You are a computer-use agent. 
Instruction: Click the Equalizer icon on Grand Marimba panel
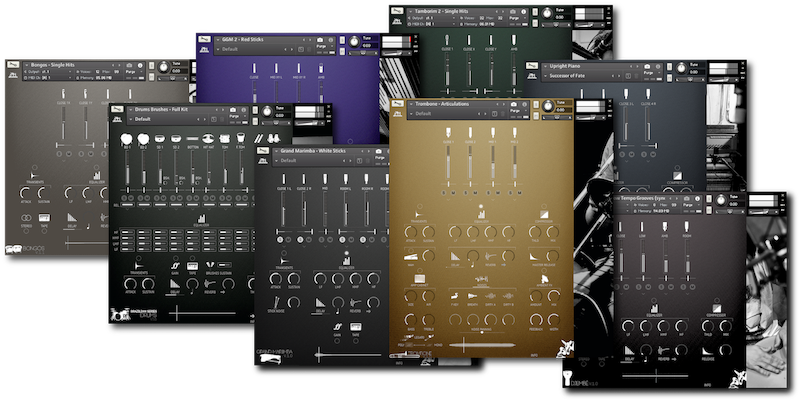[x=347, y=259]
